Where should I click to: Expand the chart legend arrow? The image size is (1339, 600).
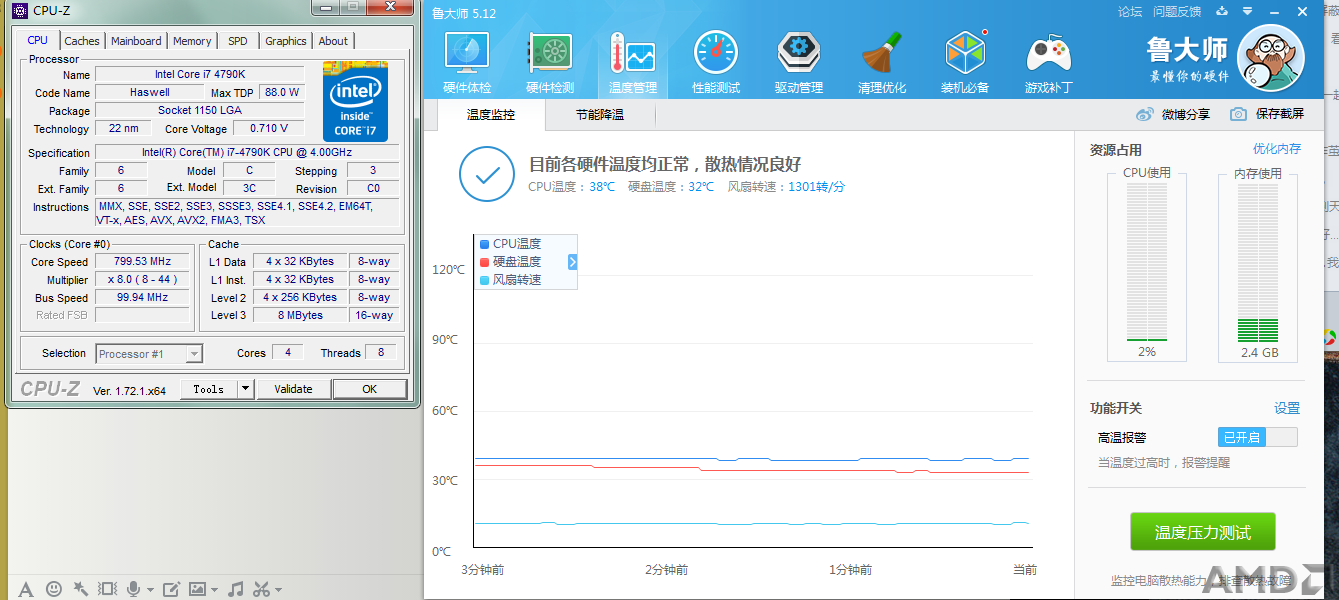[573, 262]
